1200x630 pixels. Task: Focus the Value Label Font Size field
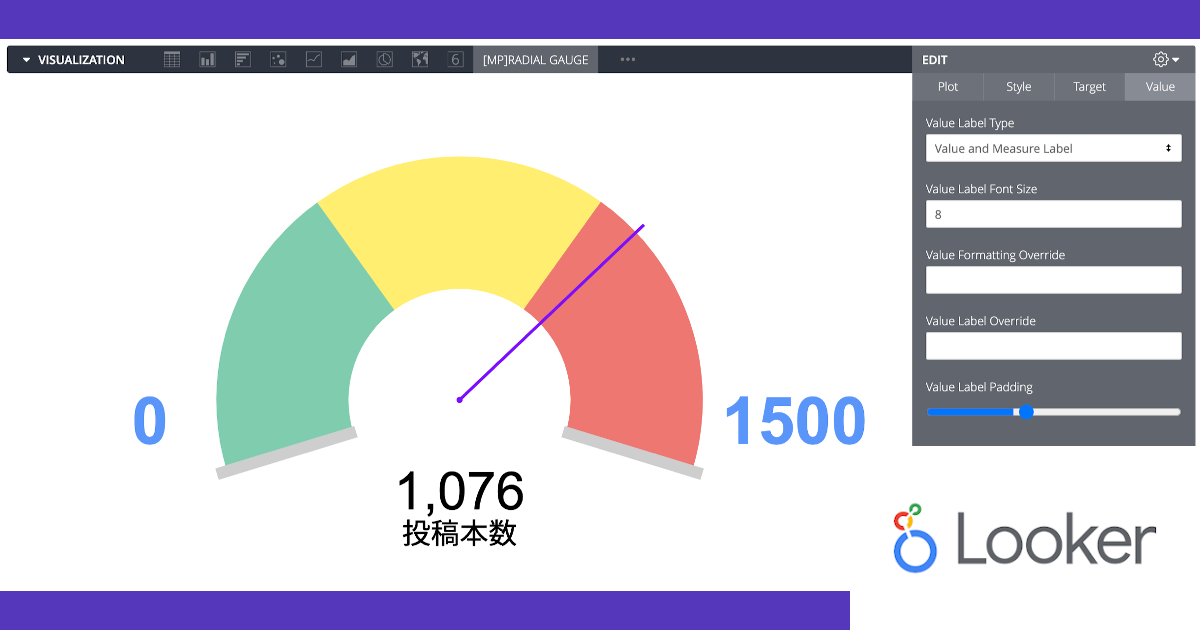click(x=1054, y=214)
